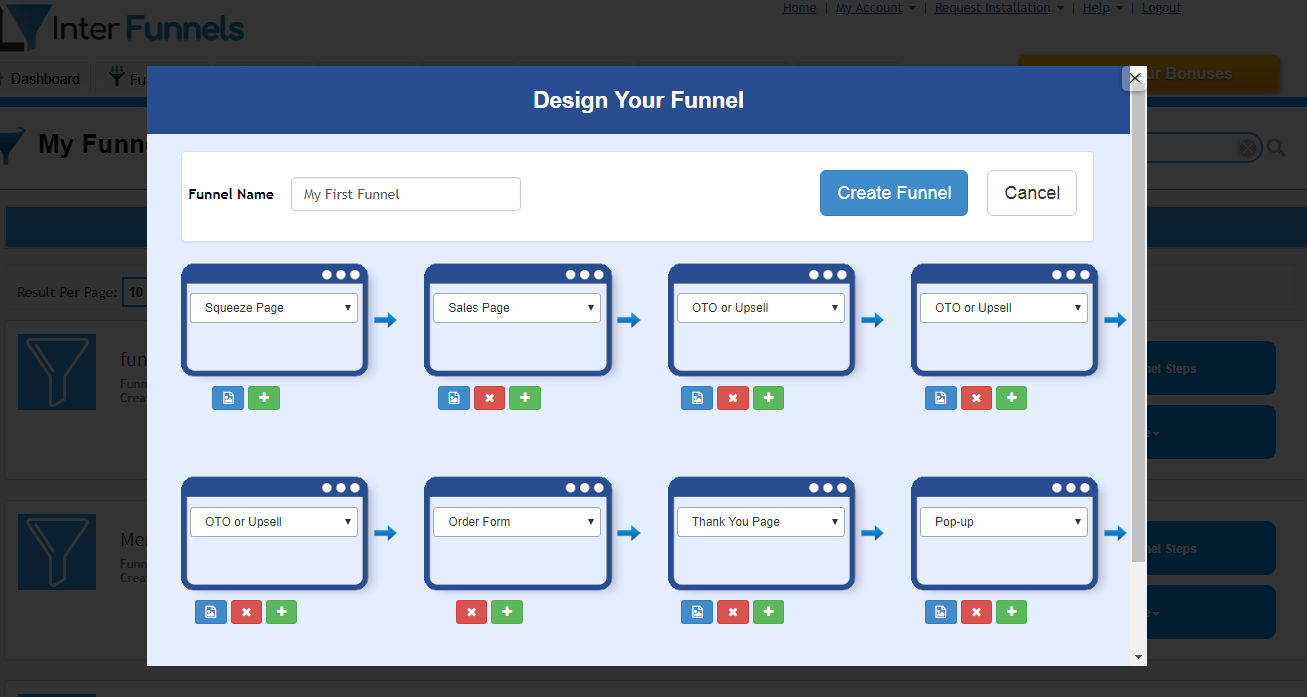Add a step after Order Form
Screen dimensions: 1307x697
pos(507,612)
